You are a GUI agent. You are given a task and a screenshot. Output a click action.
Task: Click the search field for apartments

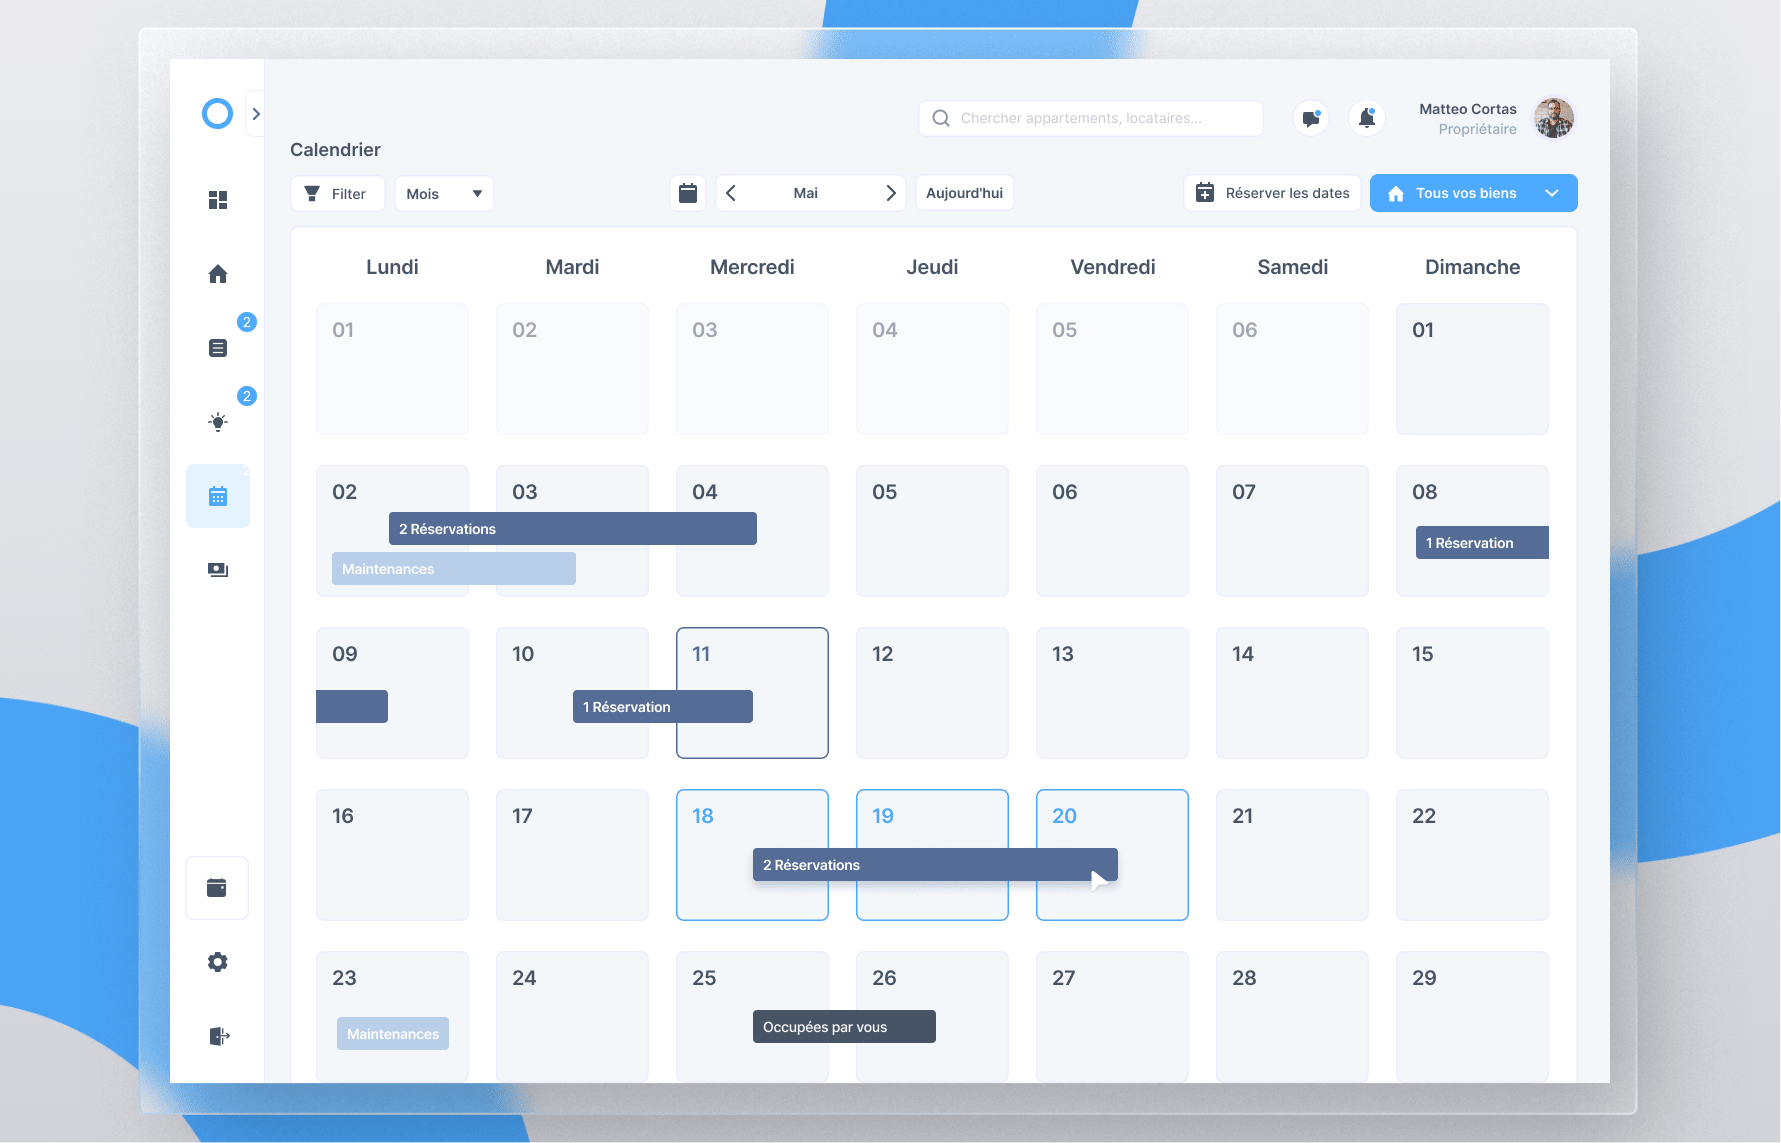pyautogui.click(x=1091, y=118)
